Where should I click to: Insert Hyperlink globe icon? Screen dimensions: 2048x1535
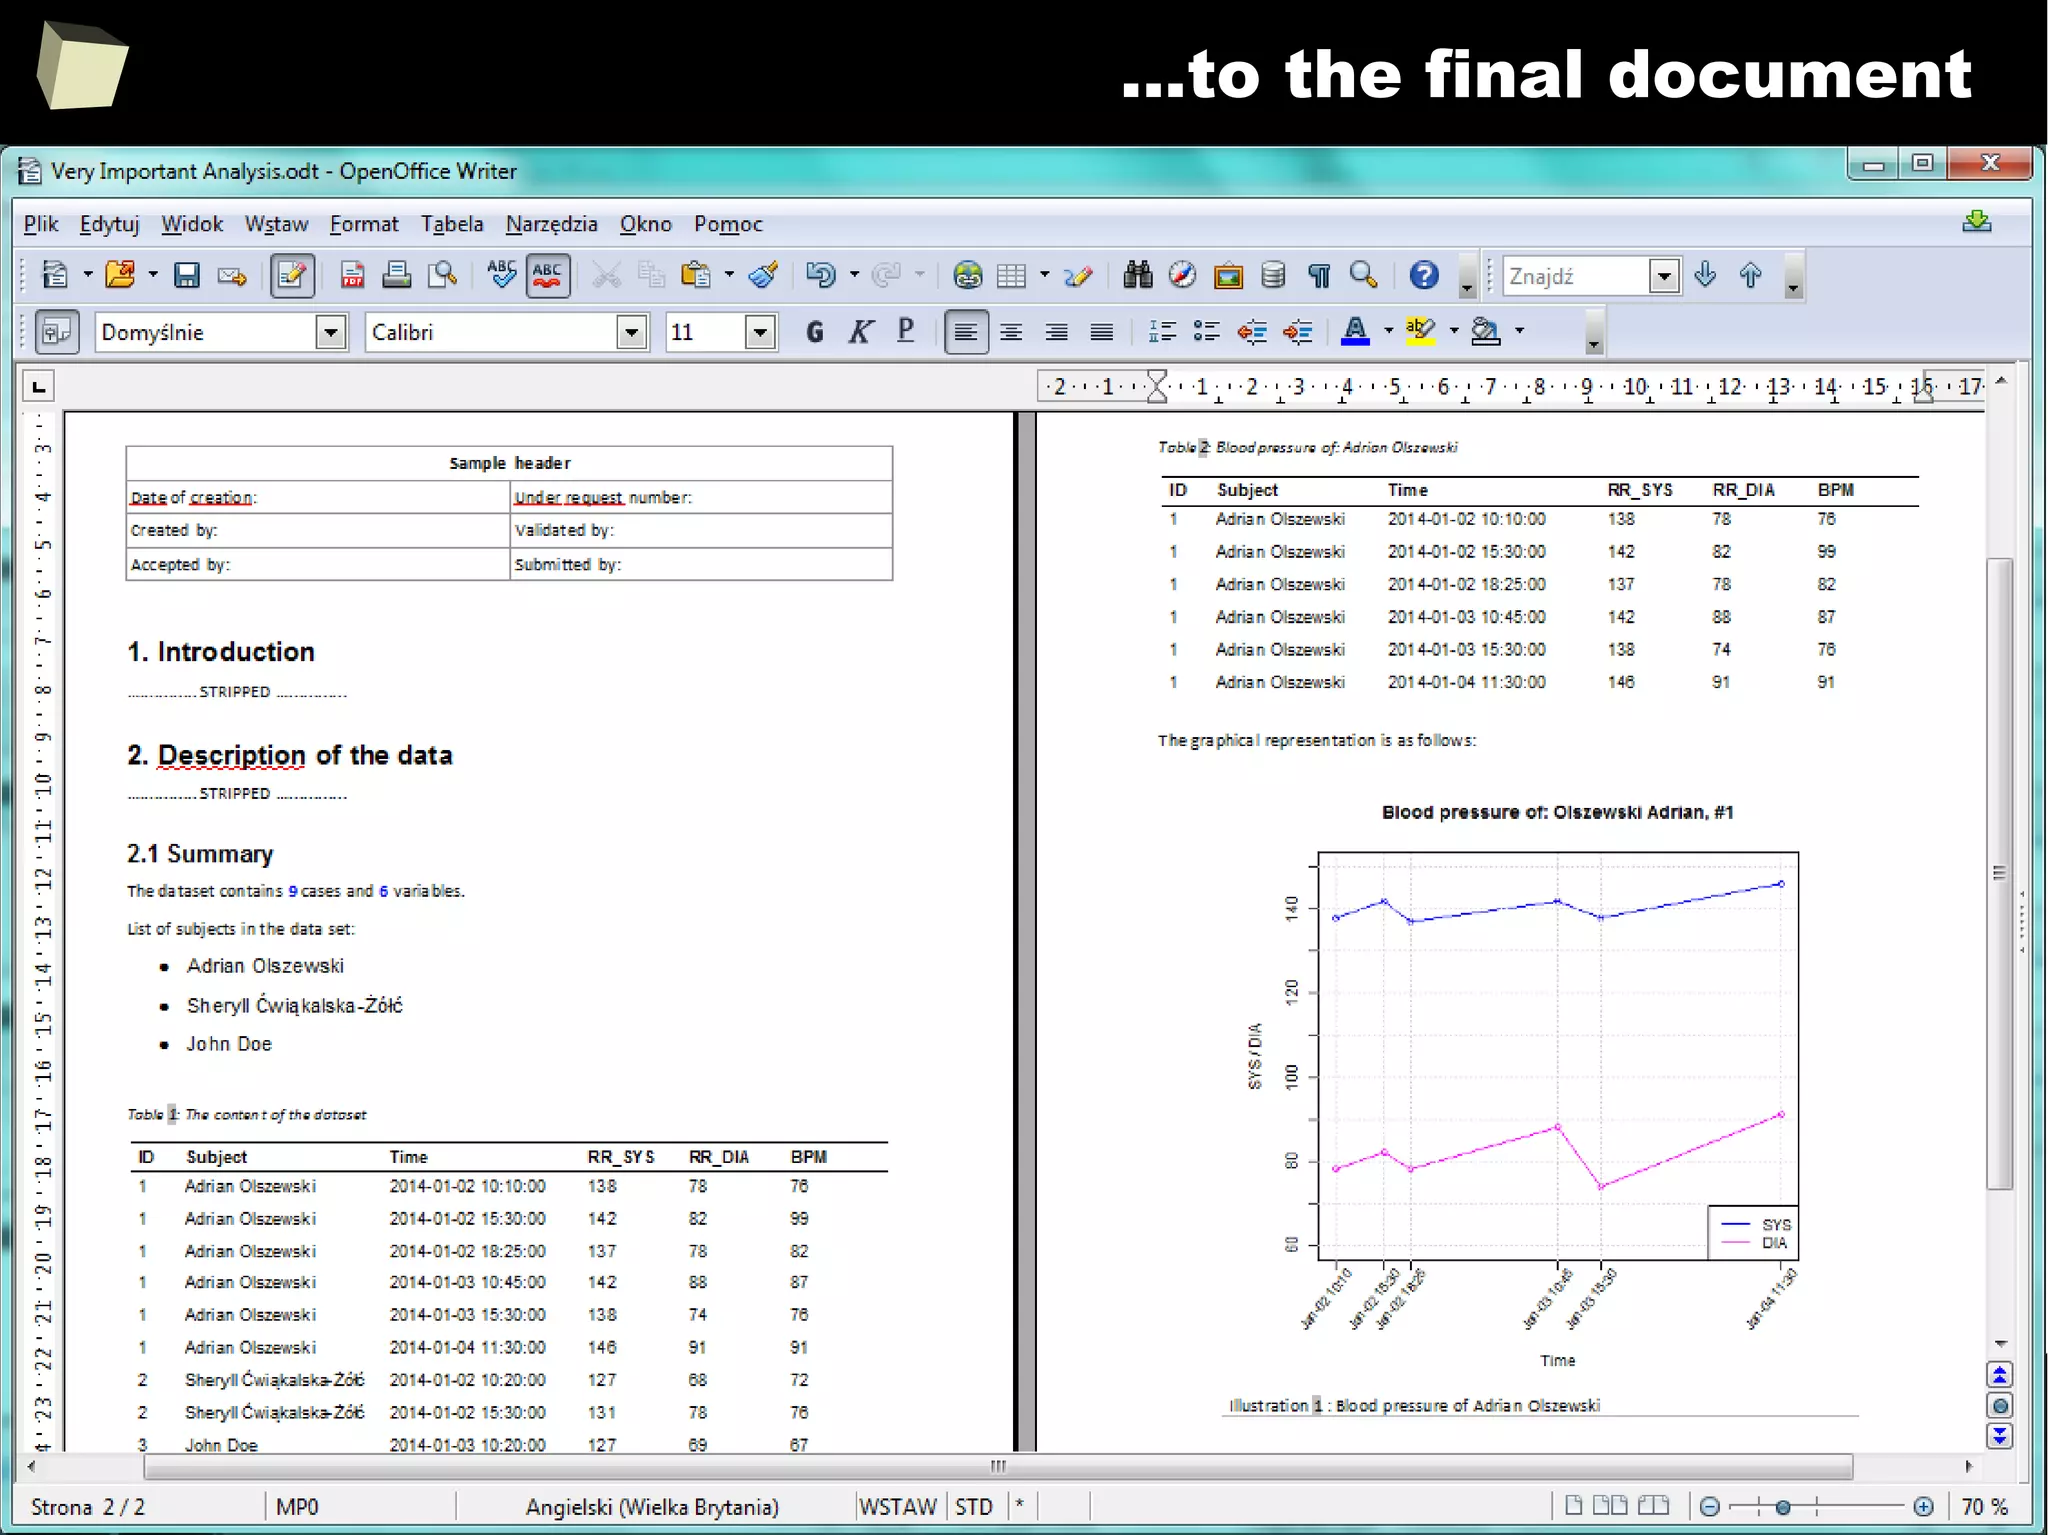(967, 275)
